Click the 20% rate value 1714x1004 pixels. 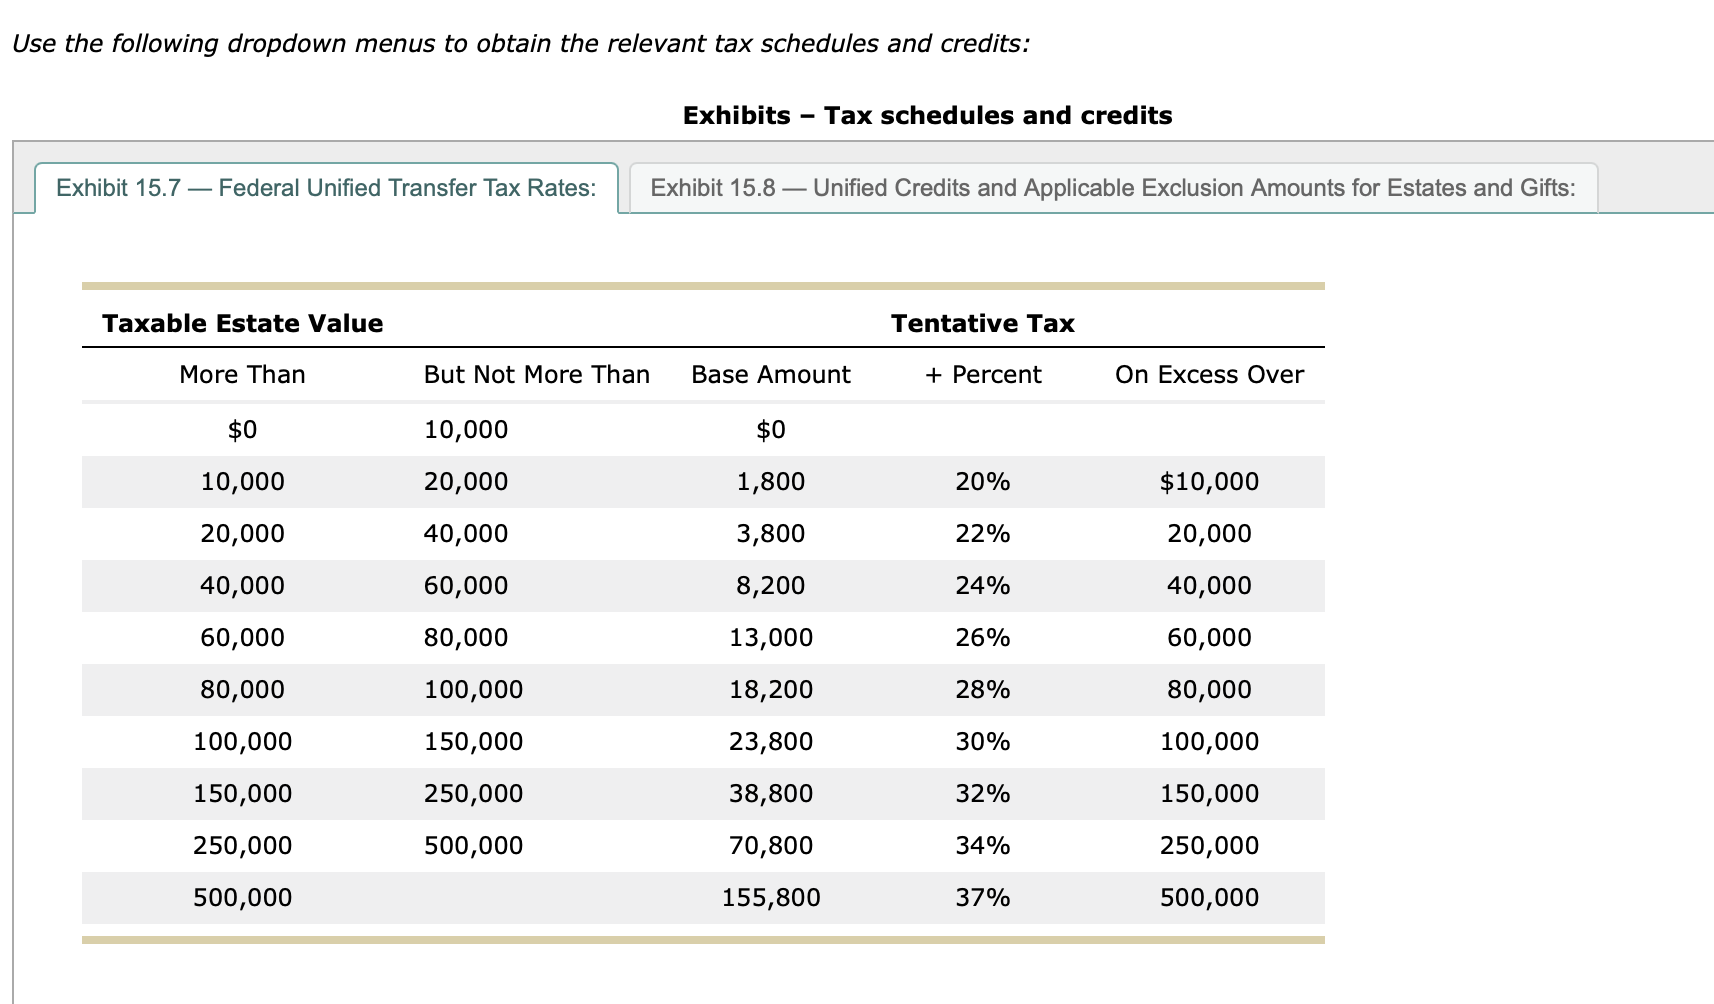click(x=982, y=481)
